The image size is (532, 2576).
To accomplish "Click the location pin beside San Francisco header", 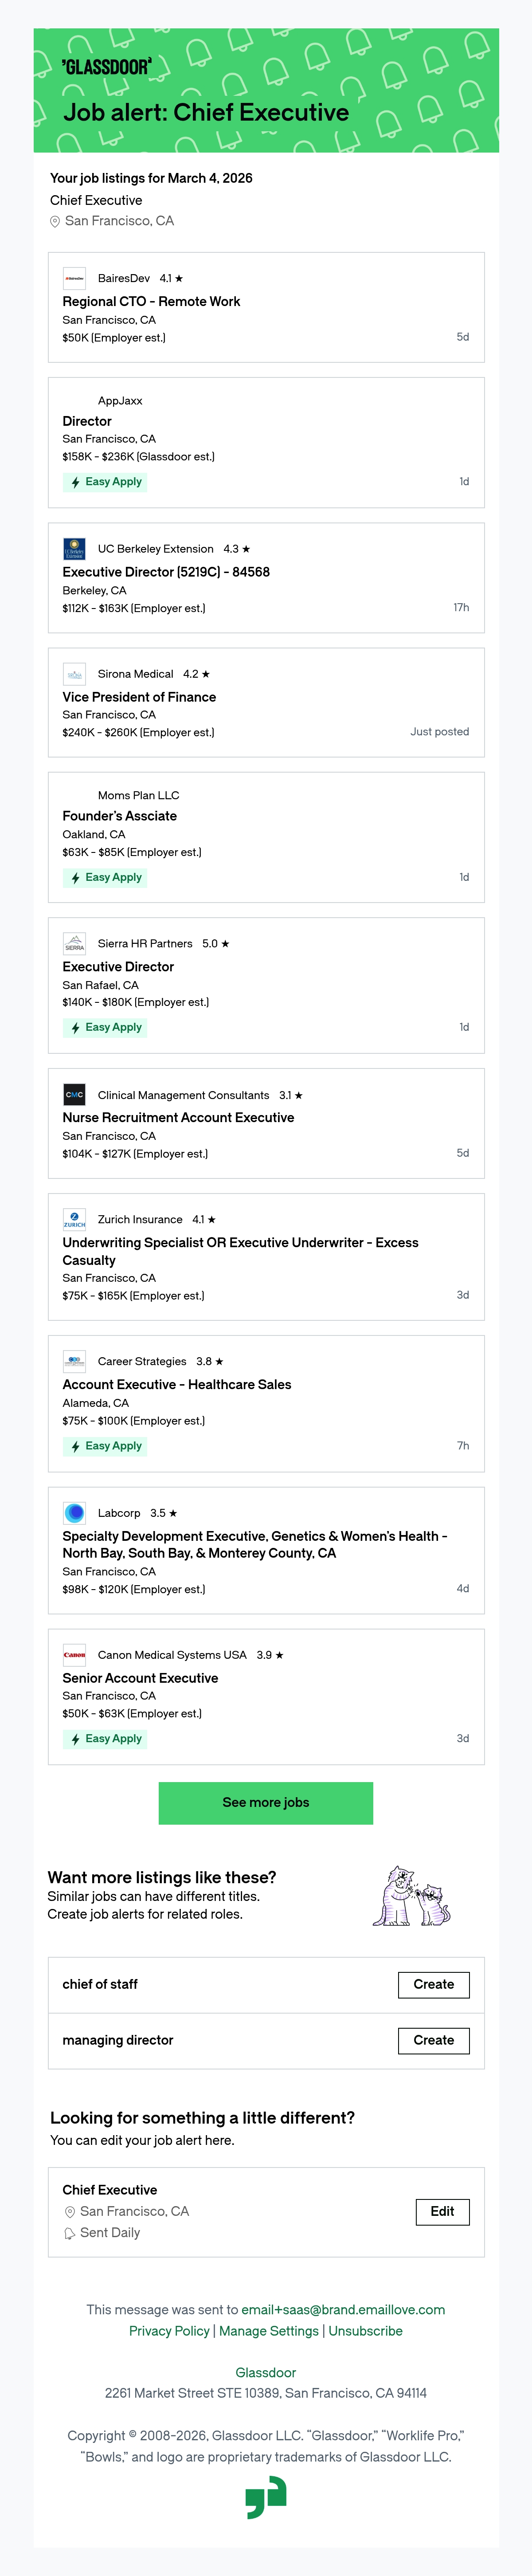I will click(x=55, y=222).
